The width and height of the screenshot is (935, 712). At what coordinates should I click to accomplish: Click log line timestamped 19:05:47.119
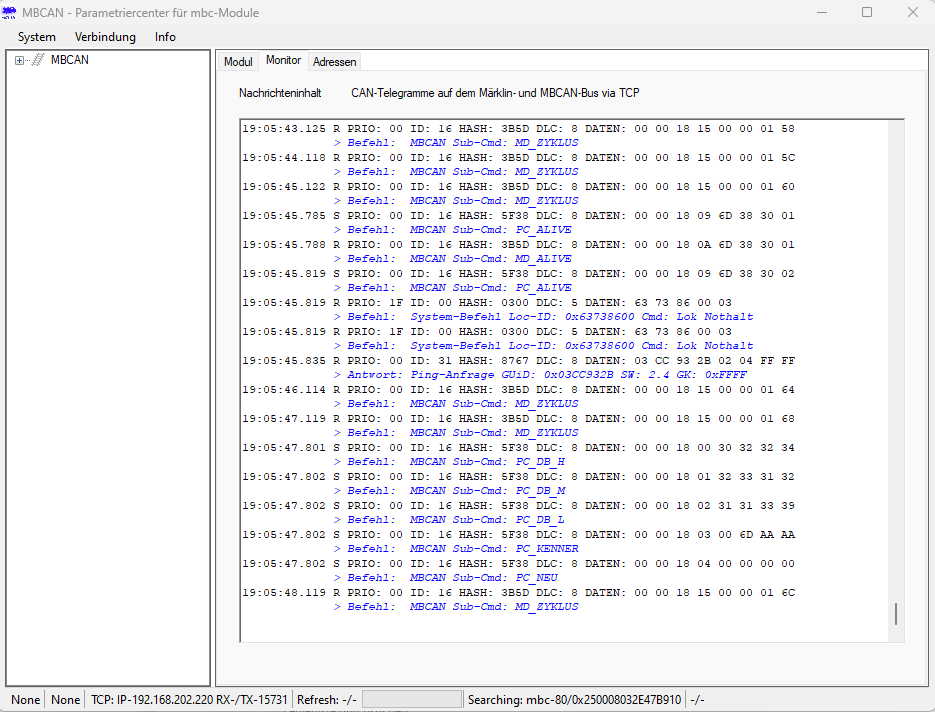(x=518, y=419)
